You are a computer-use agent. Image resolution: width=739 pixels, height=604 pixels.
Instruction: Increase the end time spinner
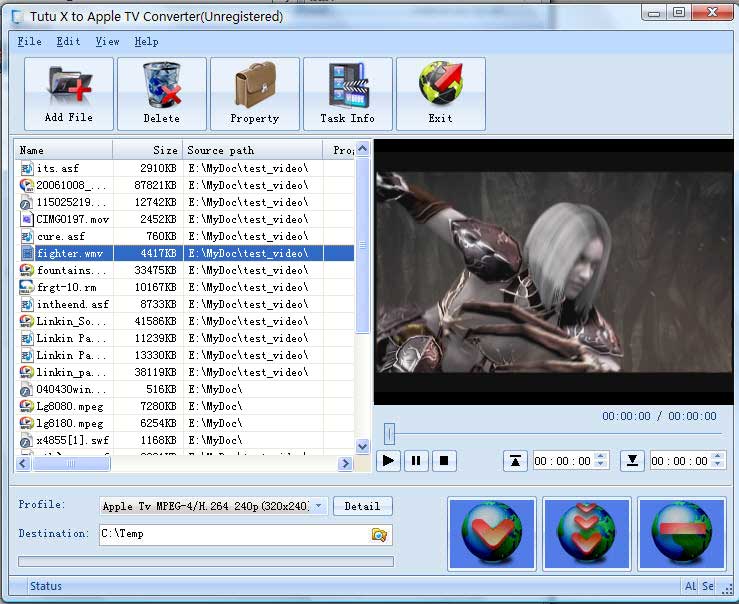point(717,456)
